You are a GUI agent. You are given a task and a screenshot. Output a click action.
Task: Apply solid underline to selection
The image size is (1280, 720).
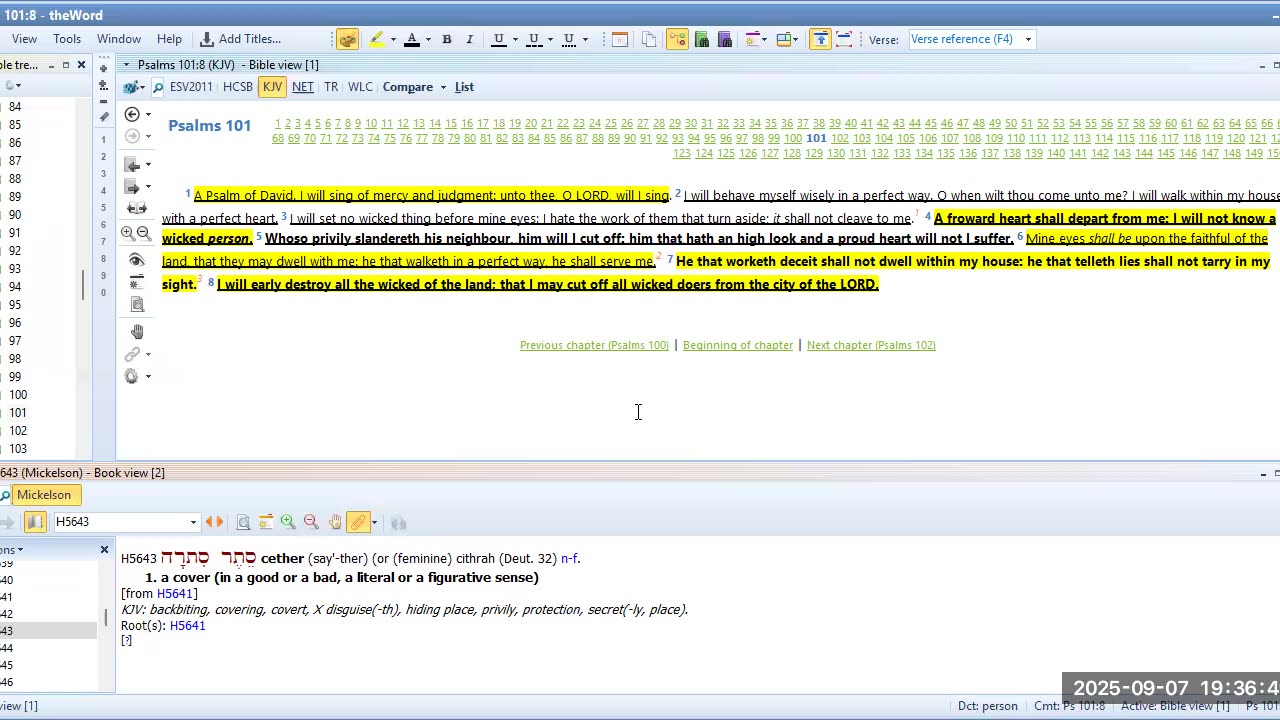coord(498,39)
